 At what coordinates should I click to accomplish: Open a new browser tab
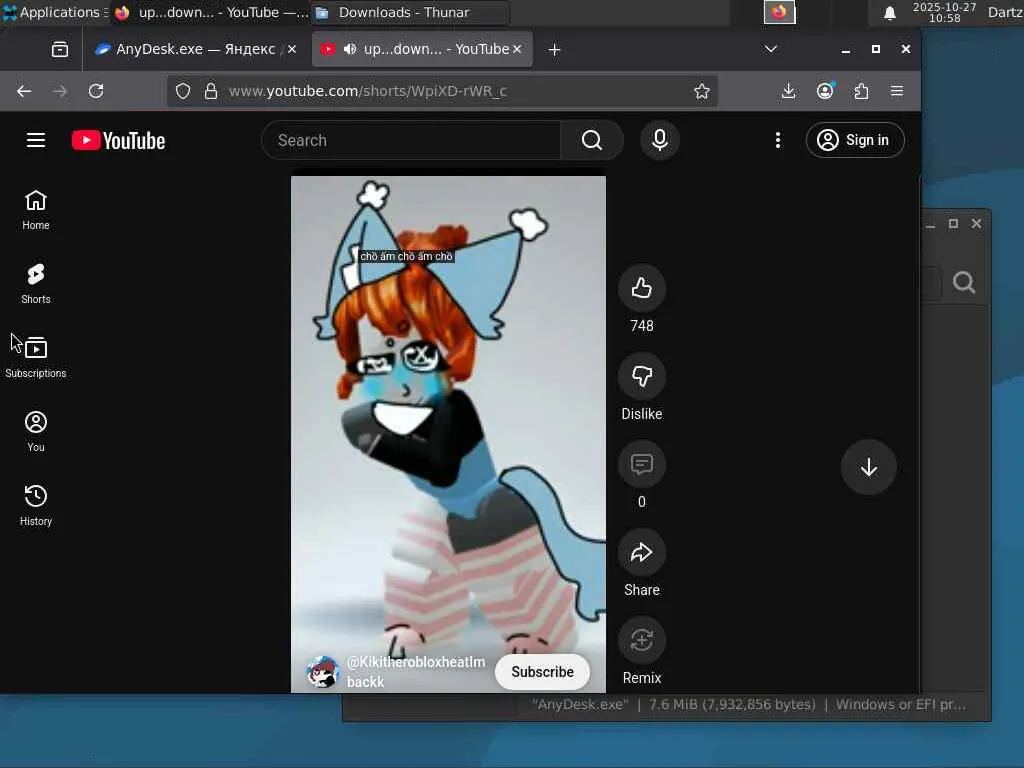(x=554, y=50)
